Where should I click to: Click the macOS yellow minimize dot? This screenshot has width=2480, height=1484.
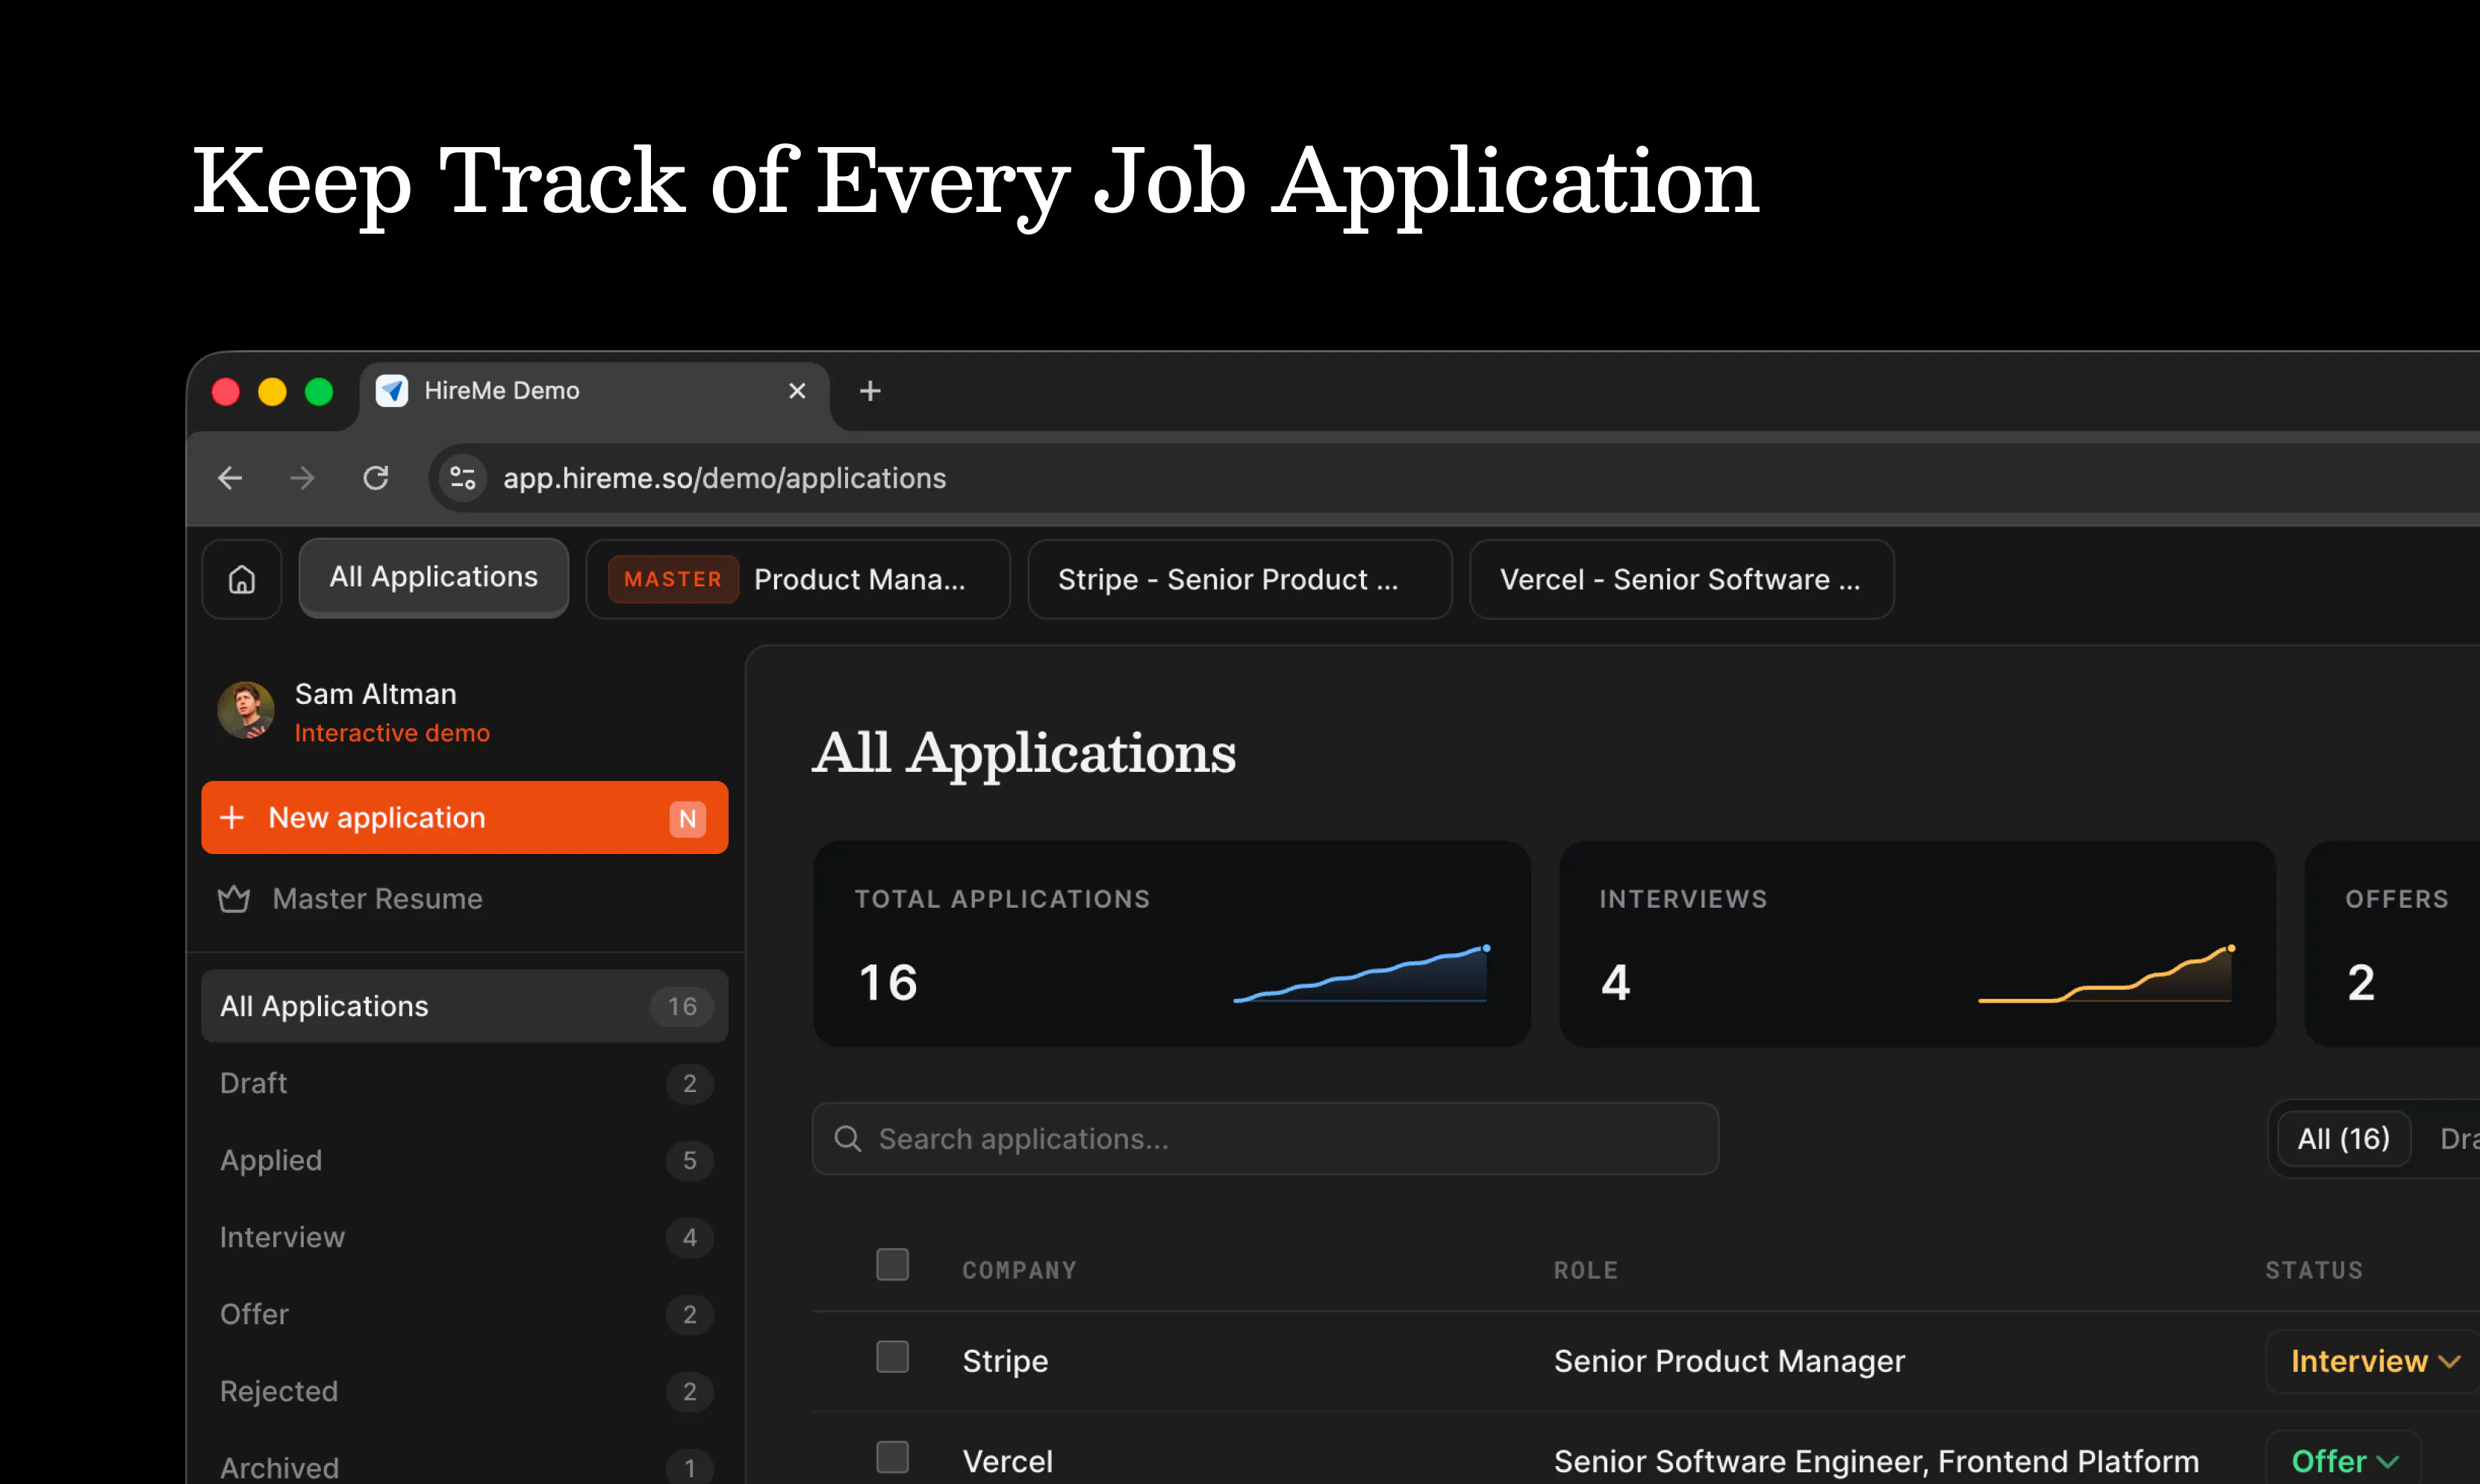(272, 391)
